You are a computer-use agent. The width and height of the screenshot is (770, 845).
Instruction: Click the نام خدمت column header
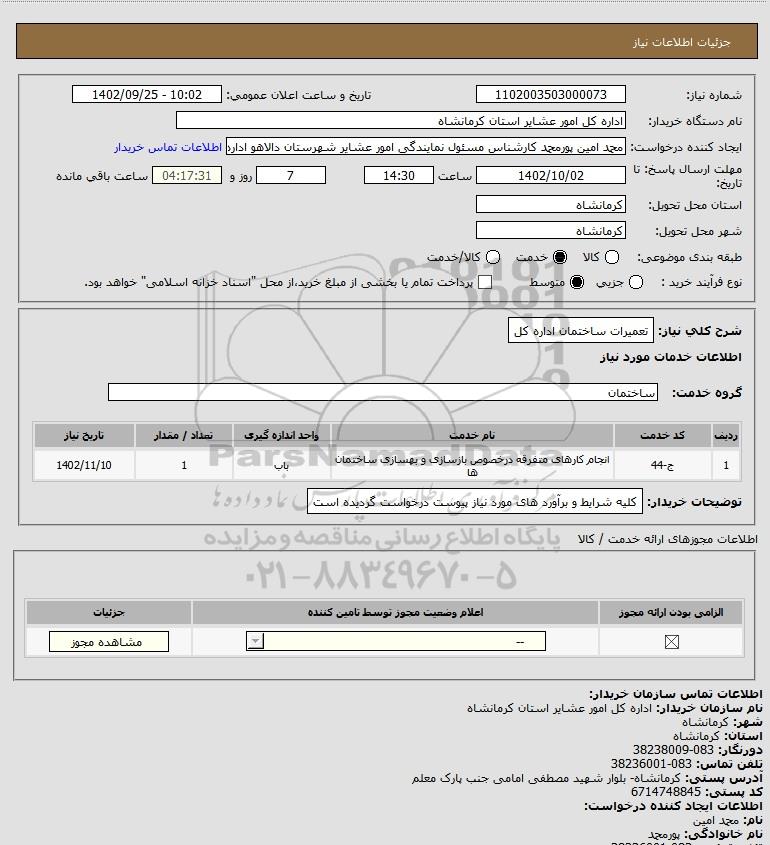tap(472, 435)
